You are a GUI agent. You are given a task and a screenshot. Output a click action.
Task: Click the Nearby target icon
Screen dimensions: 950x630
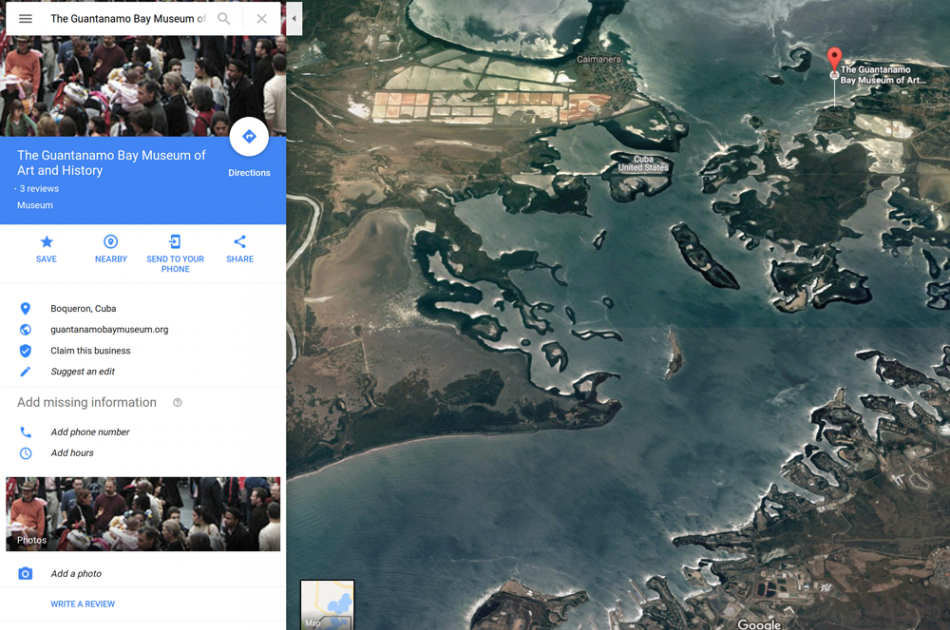[111, 242]
